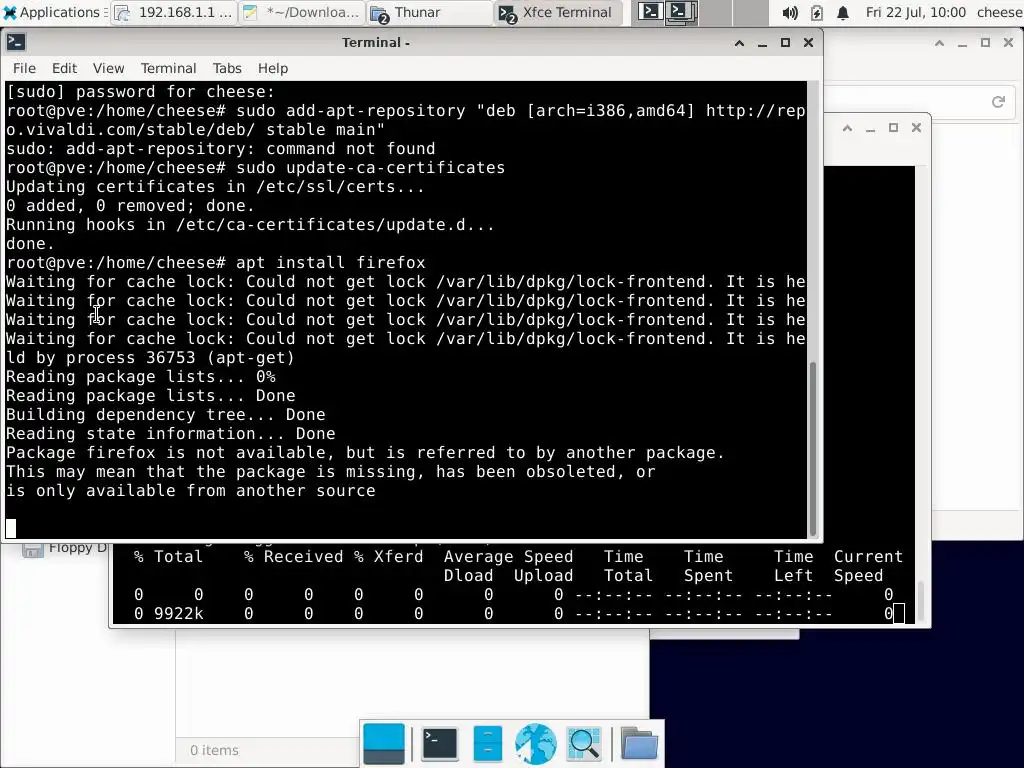1024x768 pixels.
Task: Open the notifications bell icon
Action: point(843,12)
